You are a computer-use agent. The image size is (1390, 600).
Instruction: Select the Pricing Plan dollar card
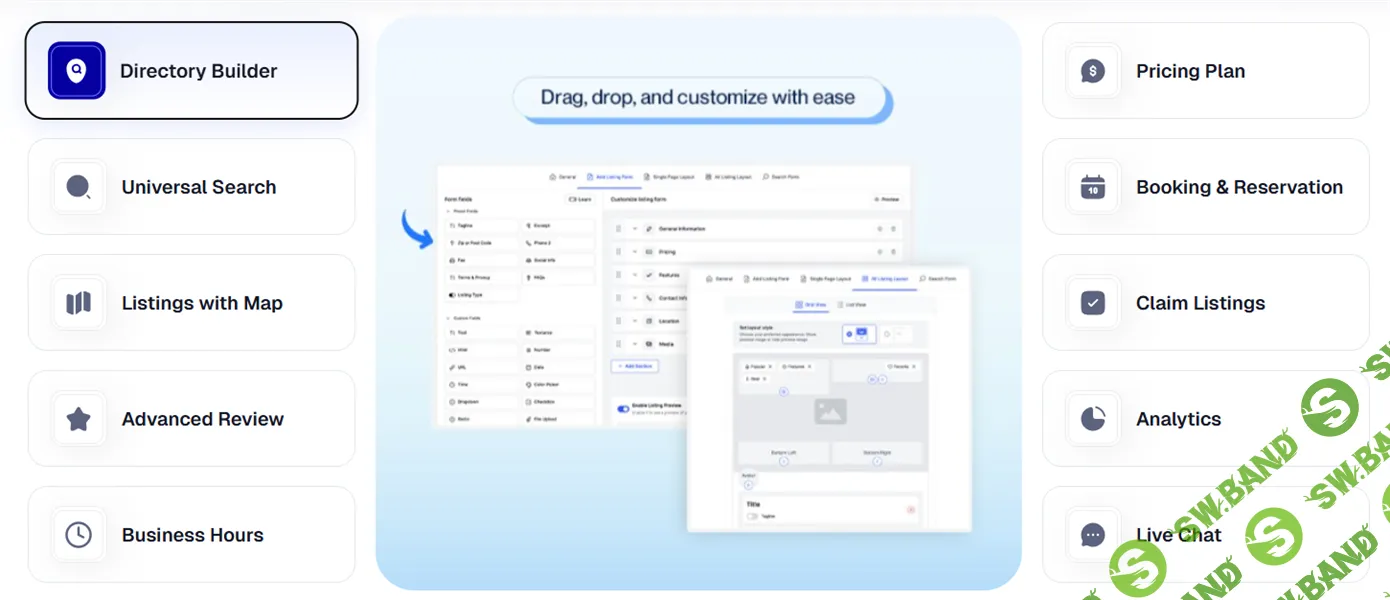pos(1205,71)
